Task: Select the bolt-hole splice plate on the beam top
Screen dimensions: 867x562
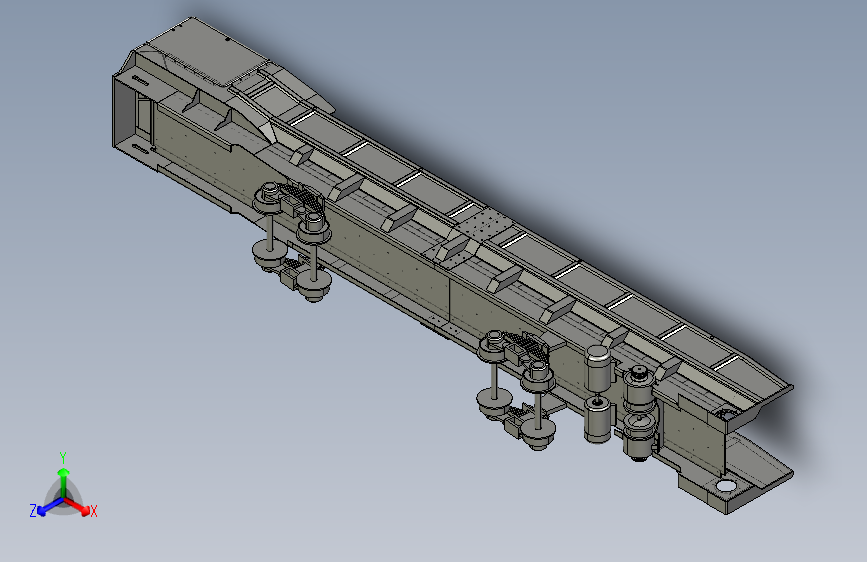Action: 482,226
